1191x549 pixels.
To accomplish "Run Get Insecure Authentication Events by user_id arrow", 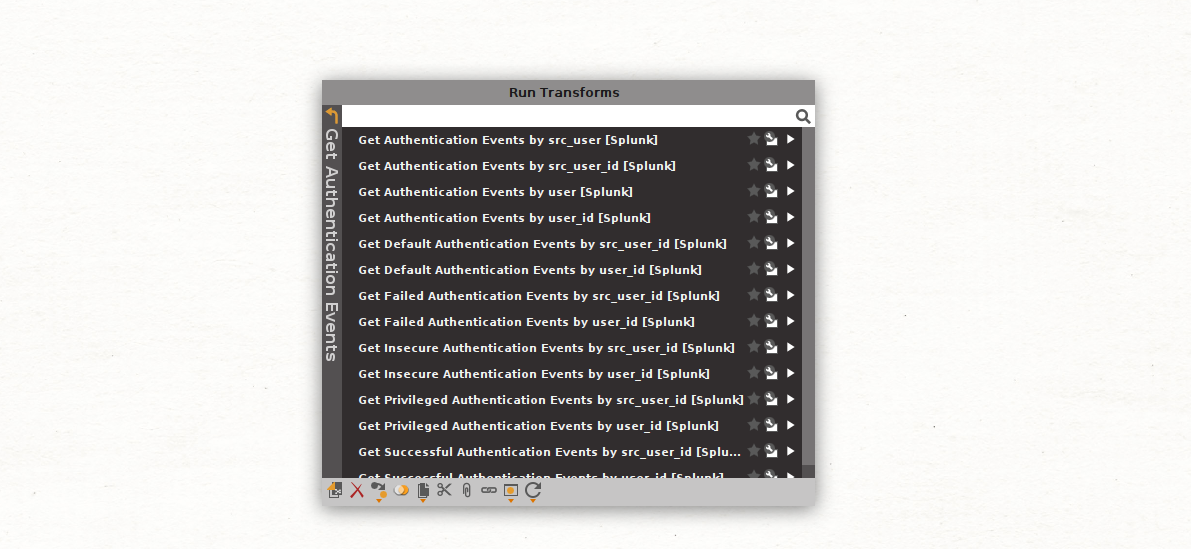I will [x=791, y=374].
